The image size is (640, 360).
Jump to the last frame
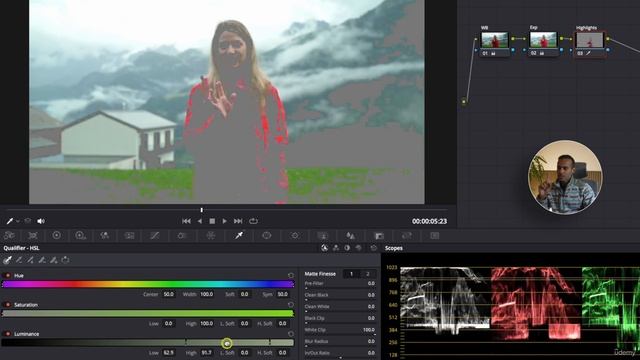[x=238, y=221]
